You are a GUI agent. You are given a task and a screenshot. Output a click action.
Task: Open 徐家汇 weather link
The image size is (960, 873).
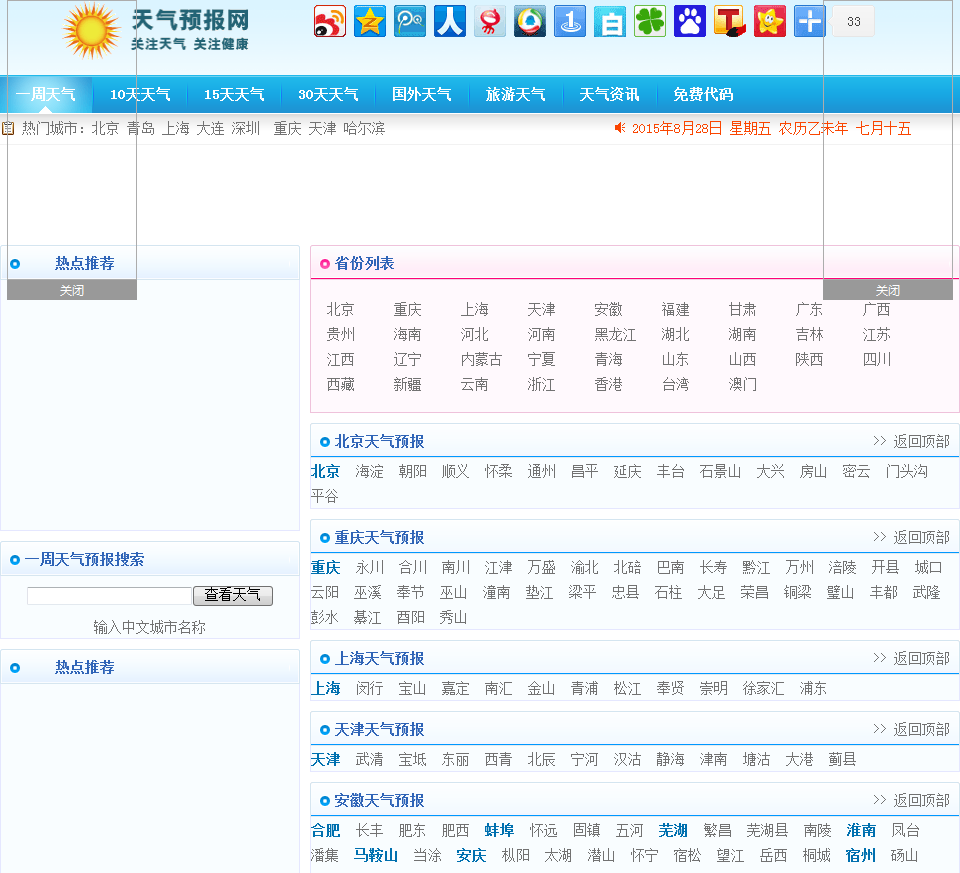[763, 689]
